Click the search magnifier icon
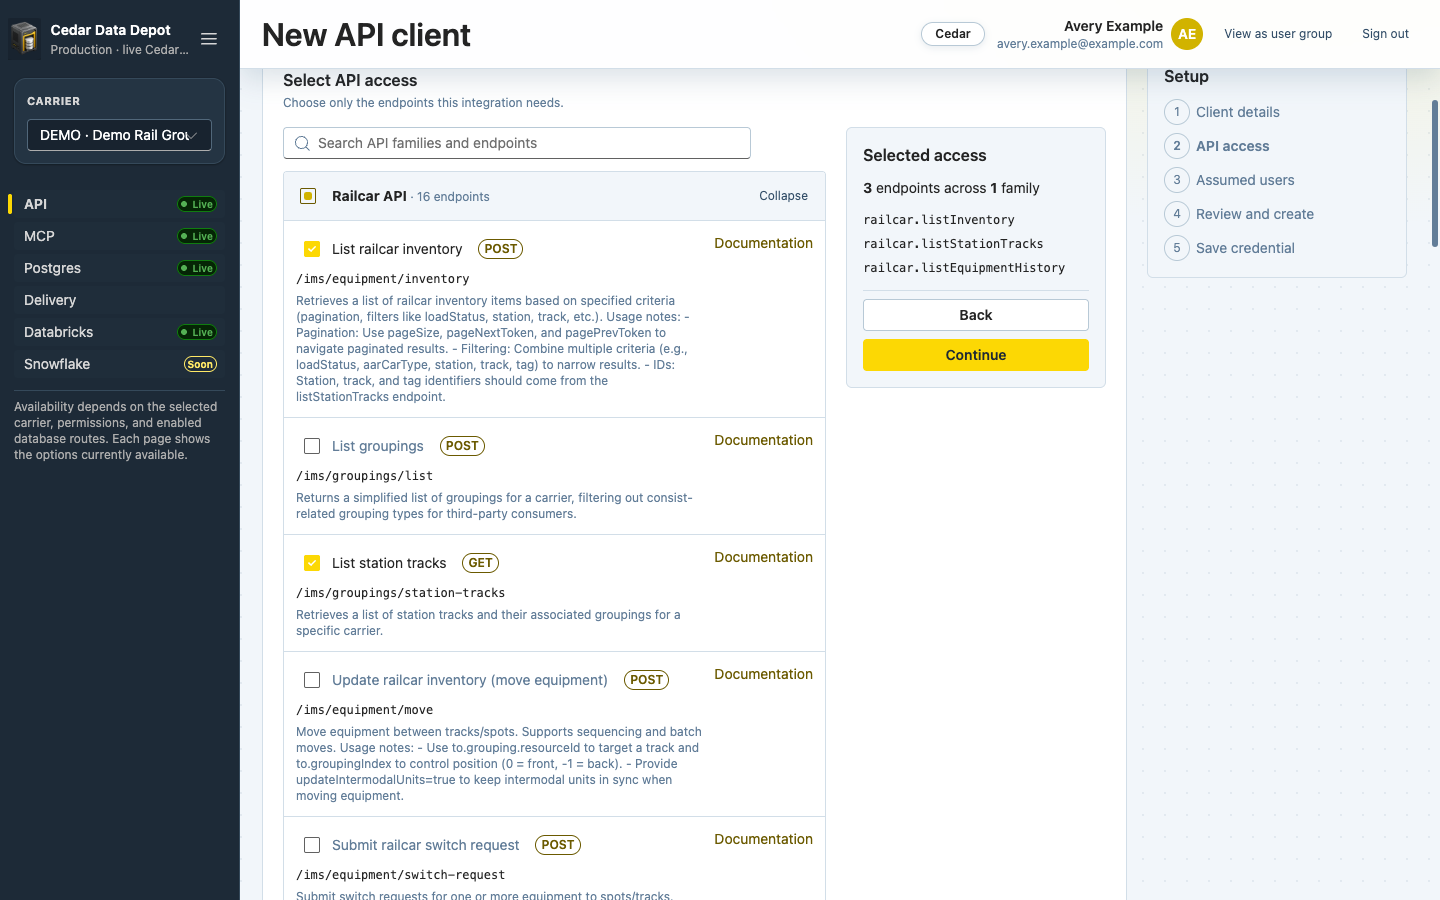This screenshot has height=900, width=1440. pyautogui.click(x=302, y=144)
